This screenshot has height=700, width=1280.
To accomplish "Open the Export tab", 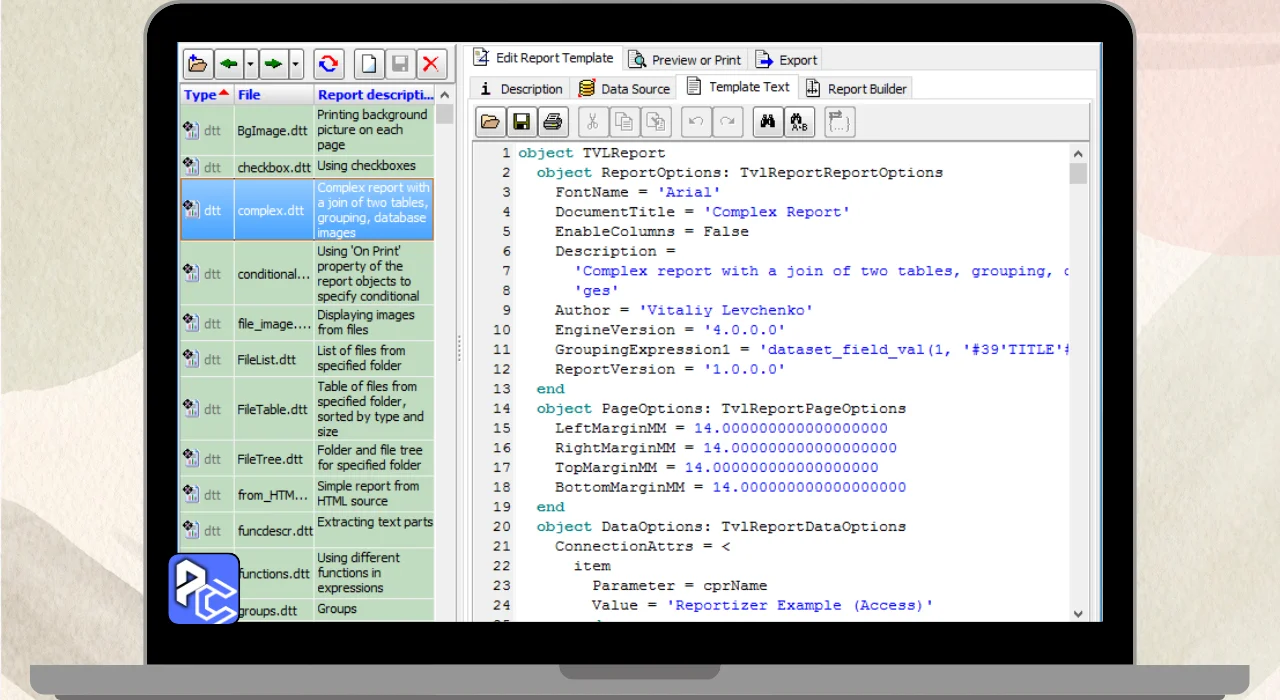I will [787, 60].
